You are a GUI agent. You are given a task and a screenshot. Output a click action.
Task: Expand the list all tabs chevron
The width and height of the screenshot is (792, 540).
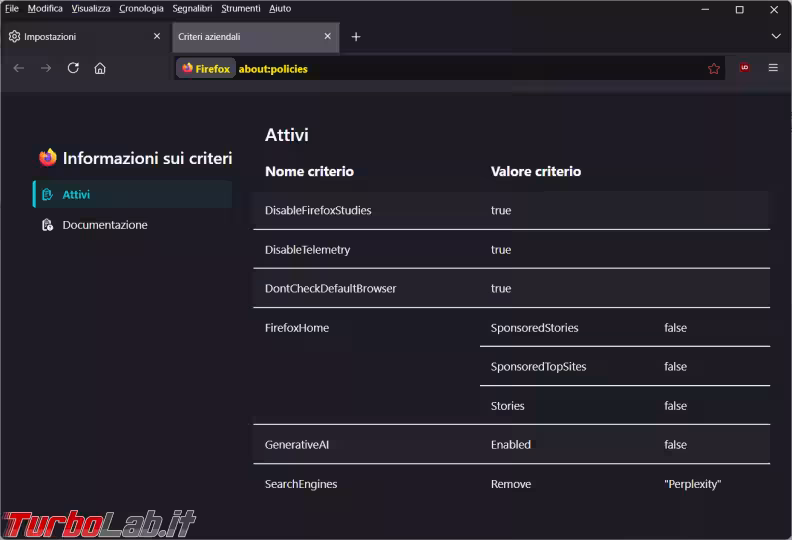coord(776,36)
